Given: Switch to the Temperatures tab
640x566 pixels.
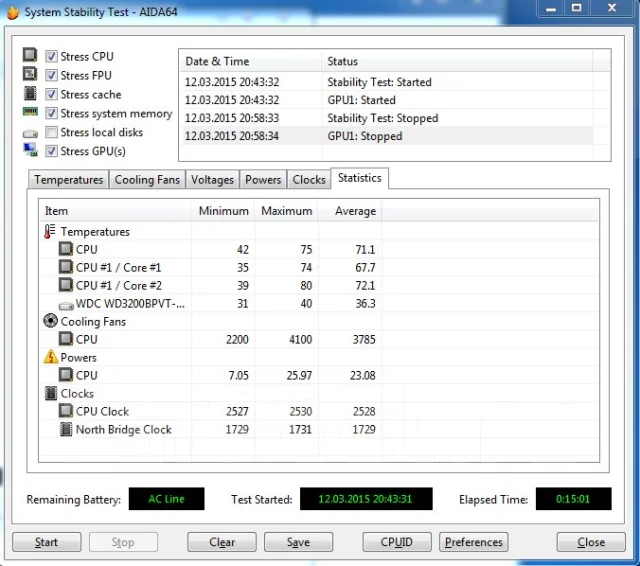Looking at the screenshot, I should pos(69,180).
